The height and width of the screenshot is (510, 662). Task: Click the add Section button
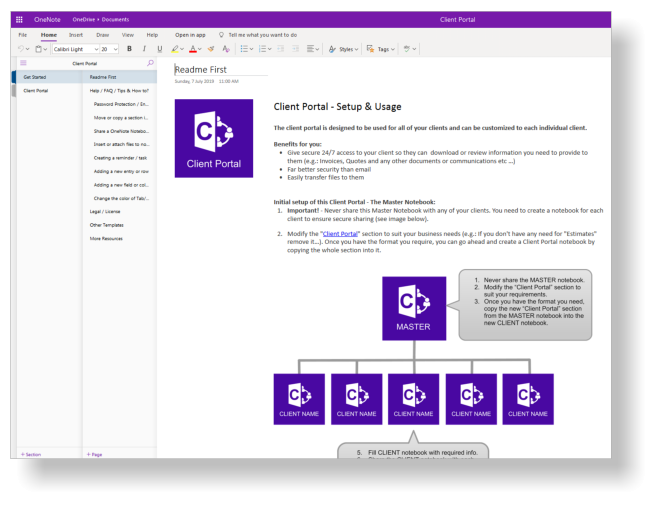pos(31,455)
